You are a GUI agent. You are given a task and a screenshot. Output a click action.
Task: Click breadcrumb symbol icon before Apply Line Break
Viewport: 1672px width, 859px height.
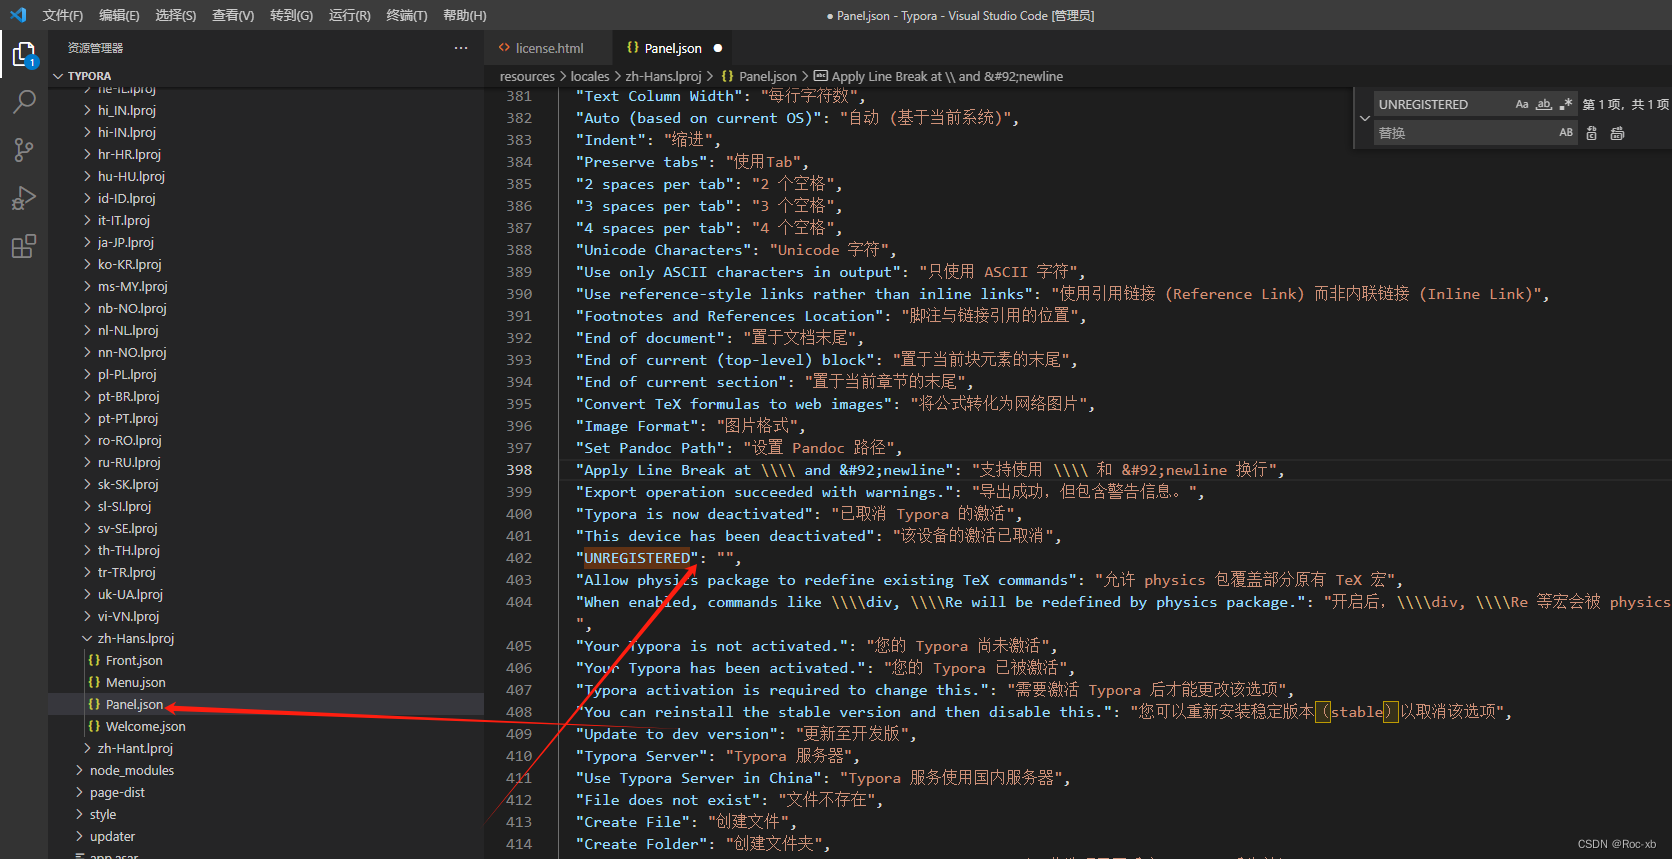click(821, 76)
